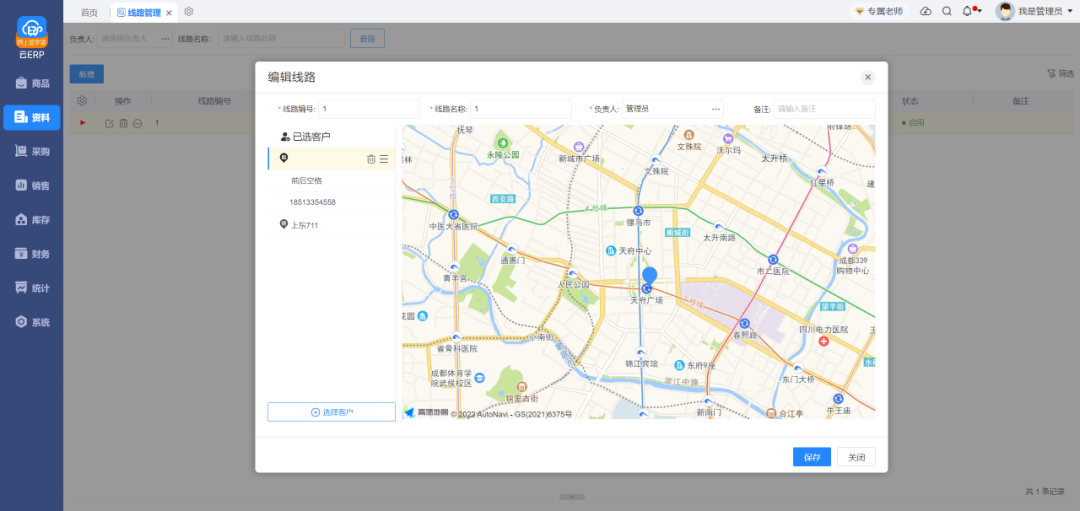Viewport: 1080px width, 511px height.
Task: Click the 锦里古街 icon on map
Action: tap(522, 386)
